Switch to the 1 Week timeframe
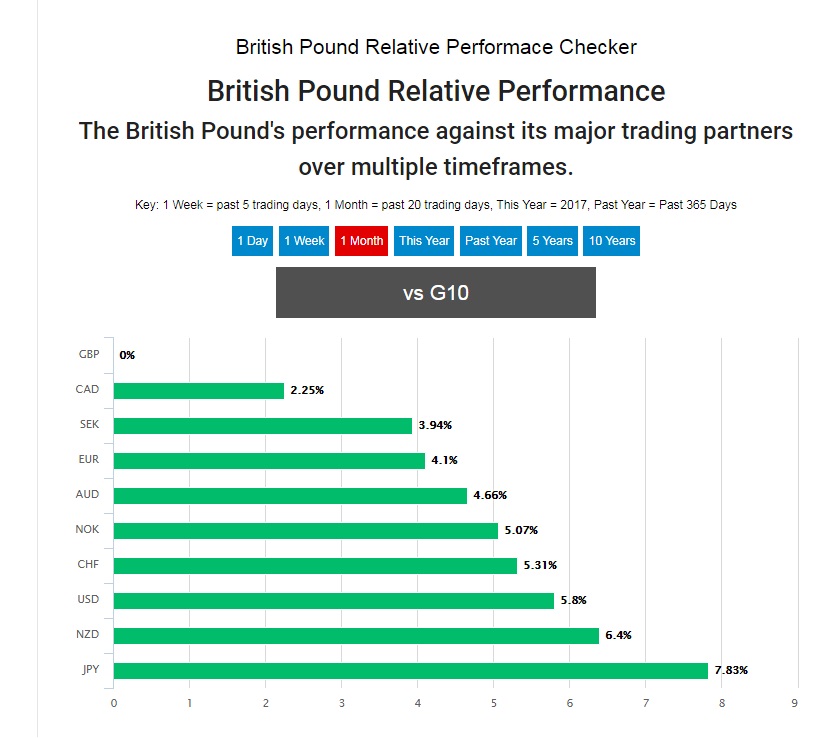 tap(304, 241)
